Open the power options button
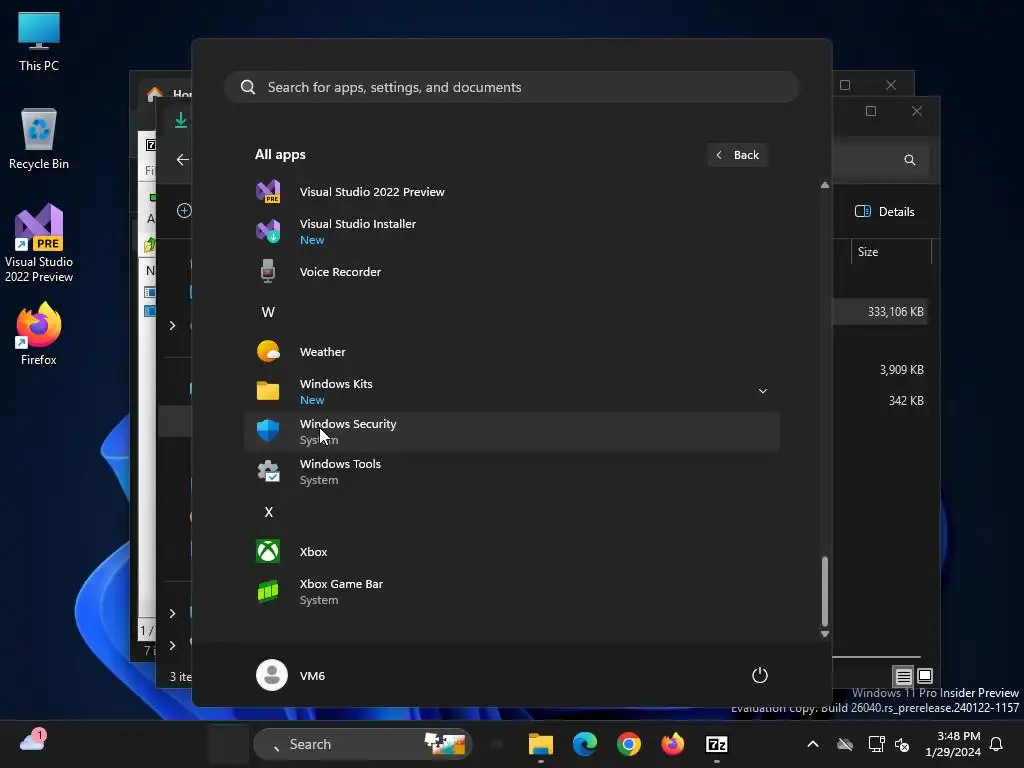1024x768 pixels. (x=760, y=675)
